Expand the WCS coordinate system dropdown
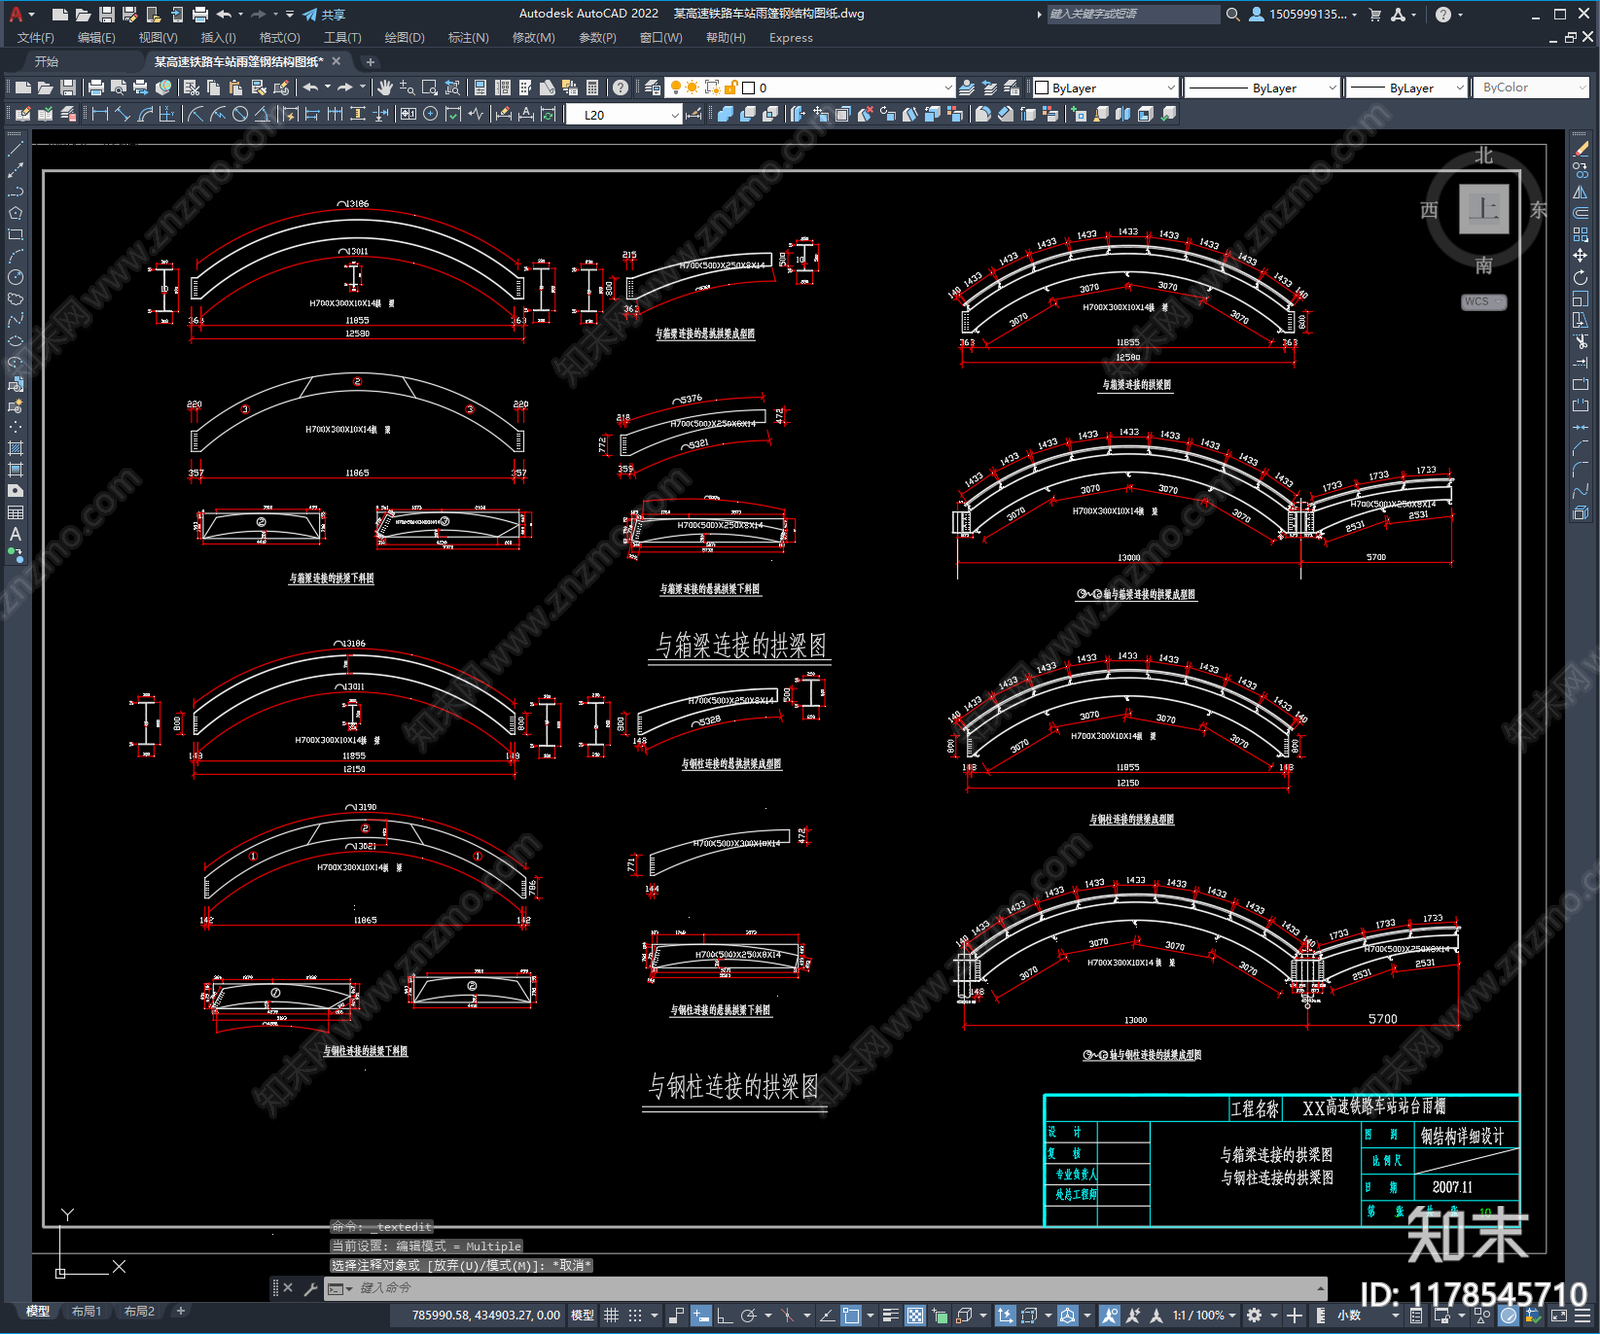The image size is (1600, 1334). pyautogui.click(x=1484, y=302)
